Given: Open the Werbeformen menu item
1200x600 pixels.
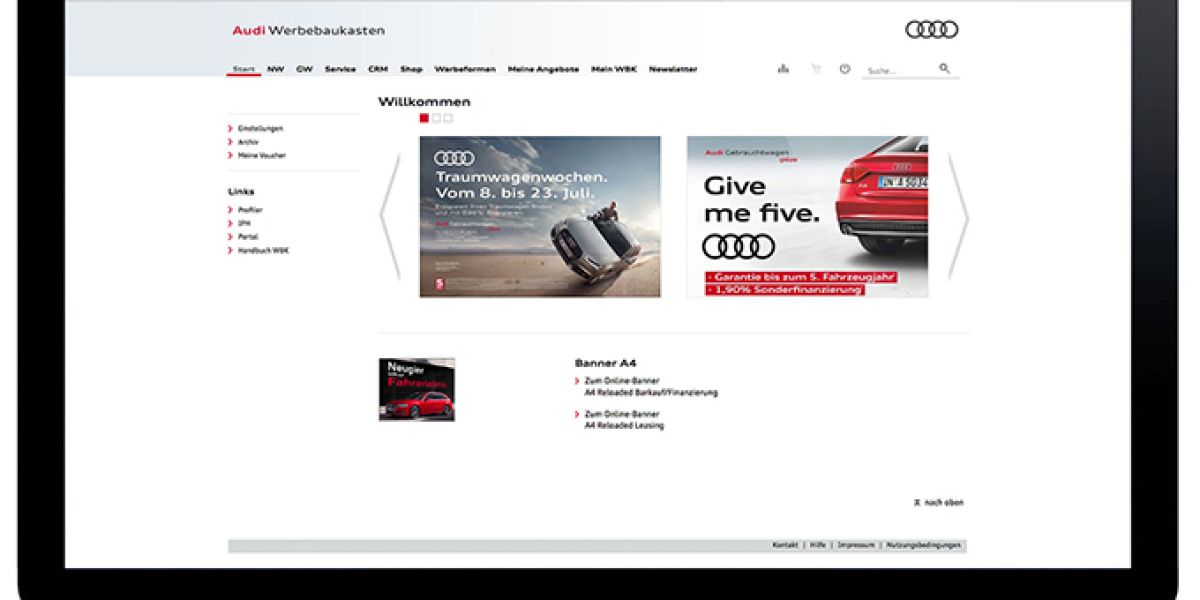Looking at the screenshot, I should pos(465,70).
